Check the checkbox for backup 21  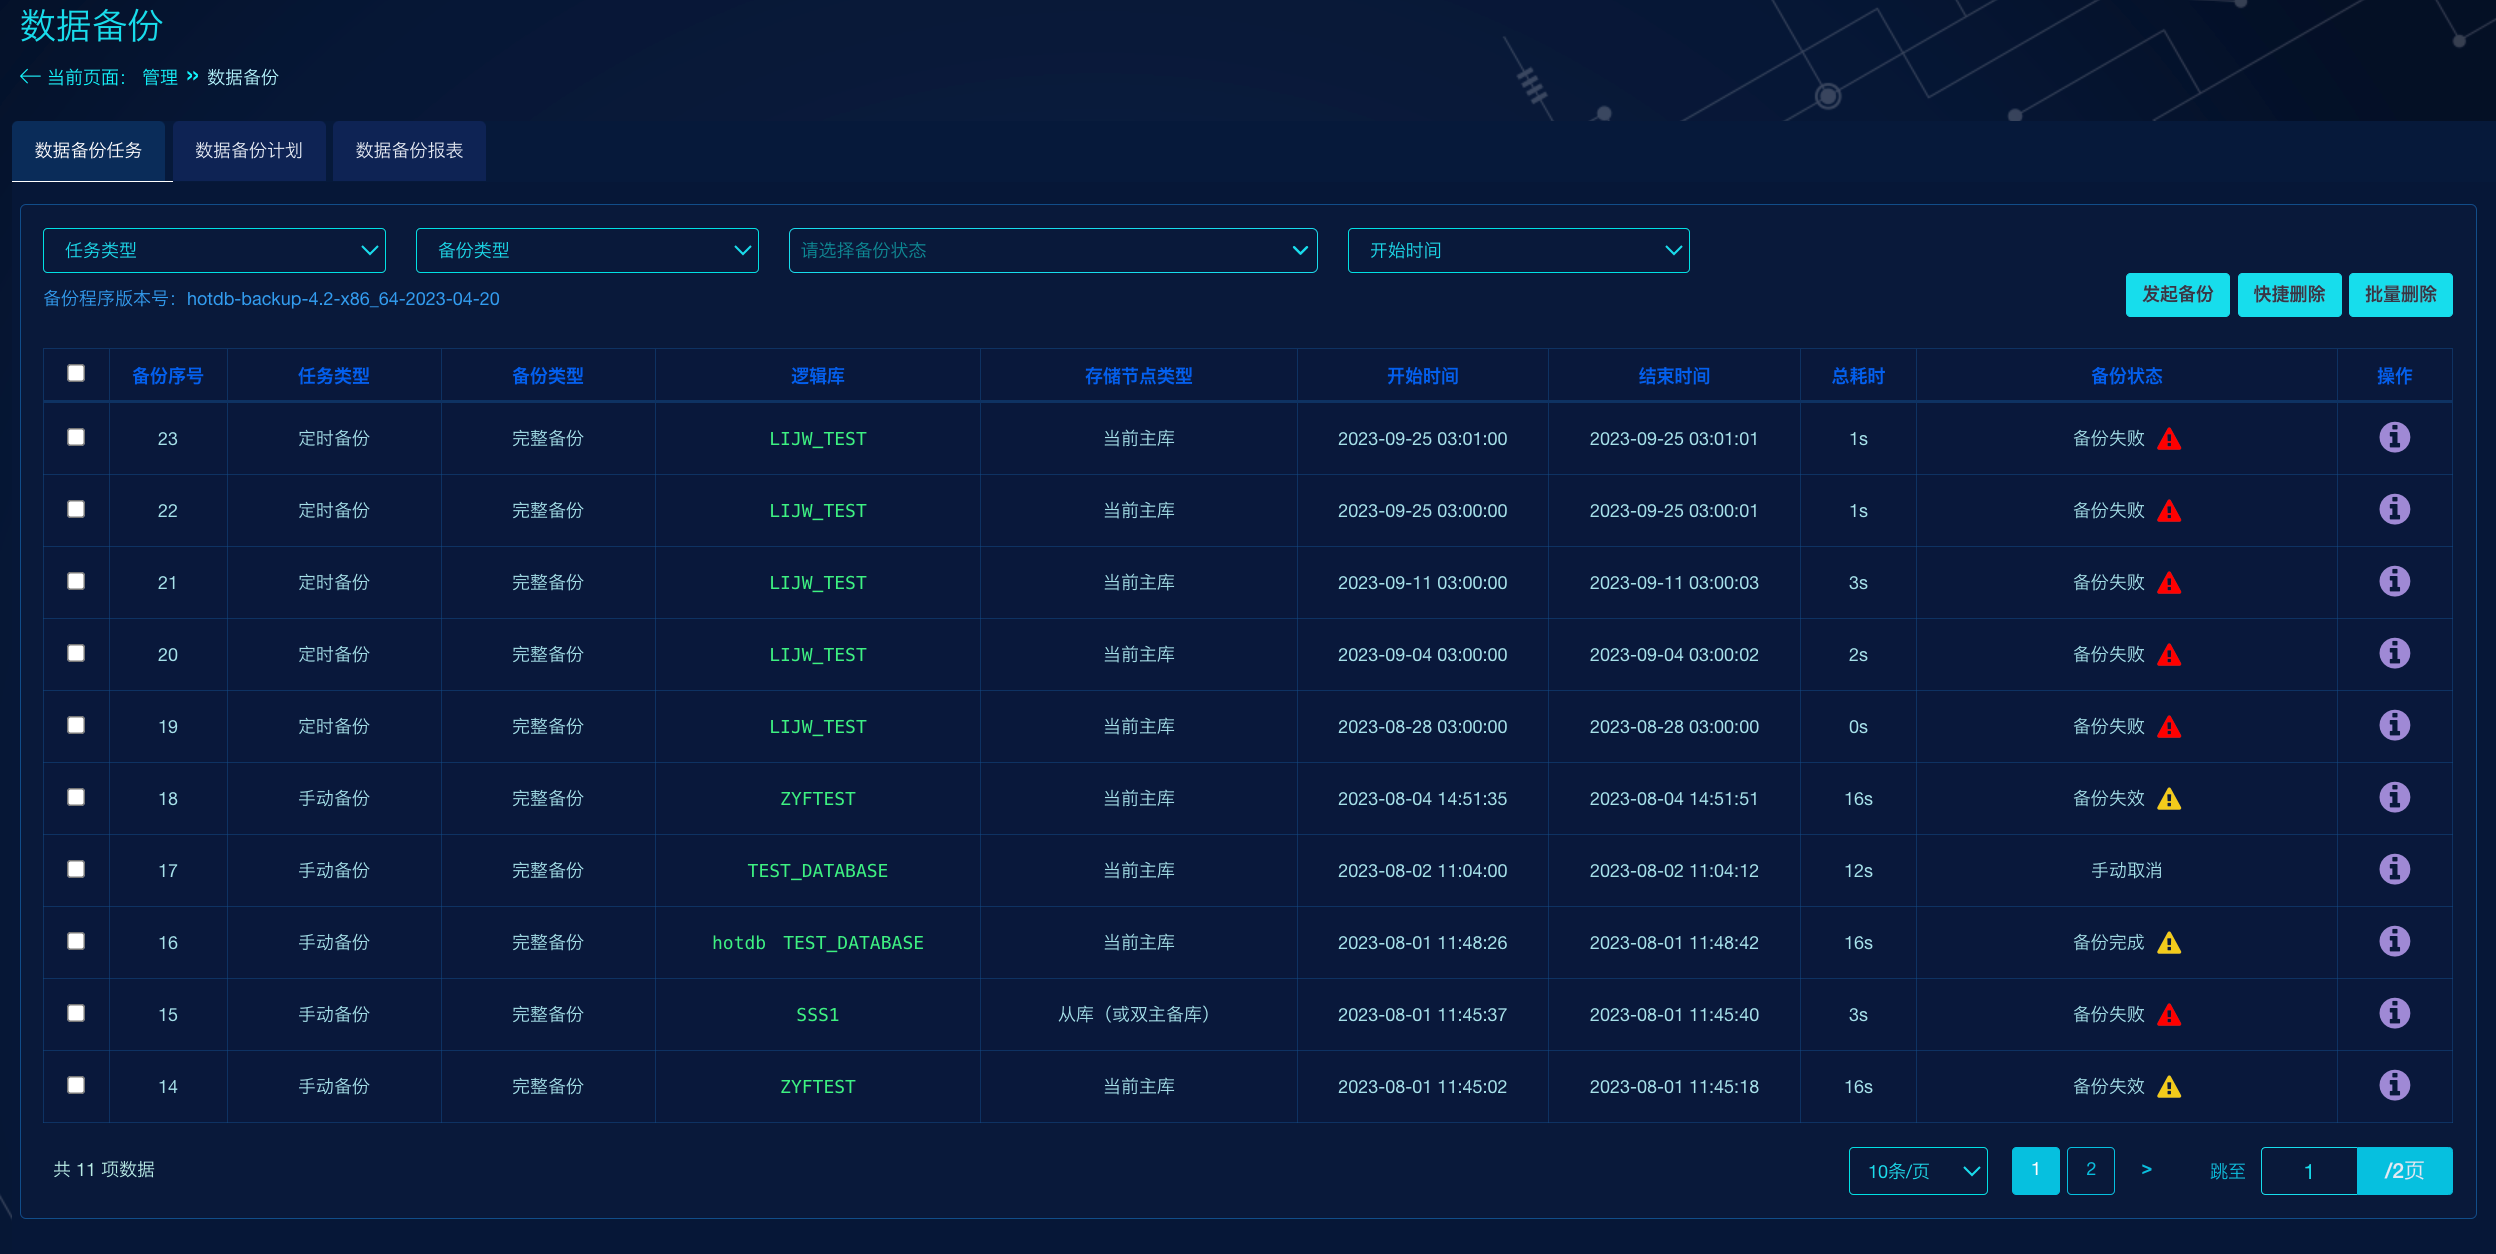click(76, 581)
